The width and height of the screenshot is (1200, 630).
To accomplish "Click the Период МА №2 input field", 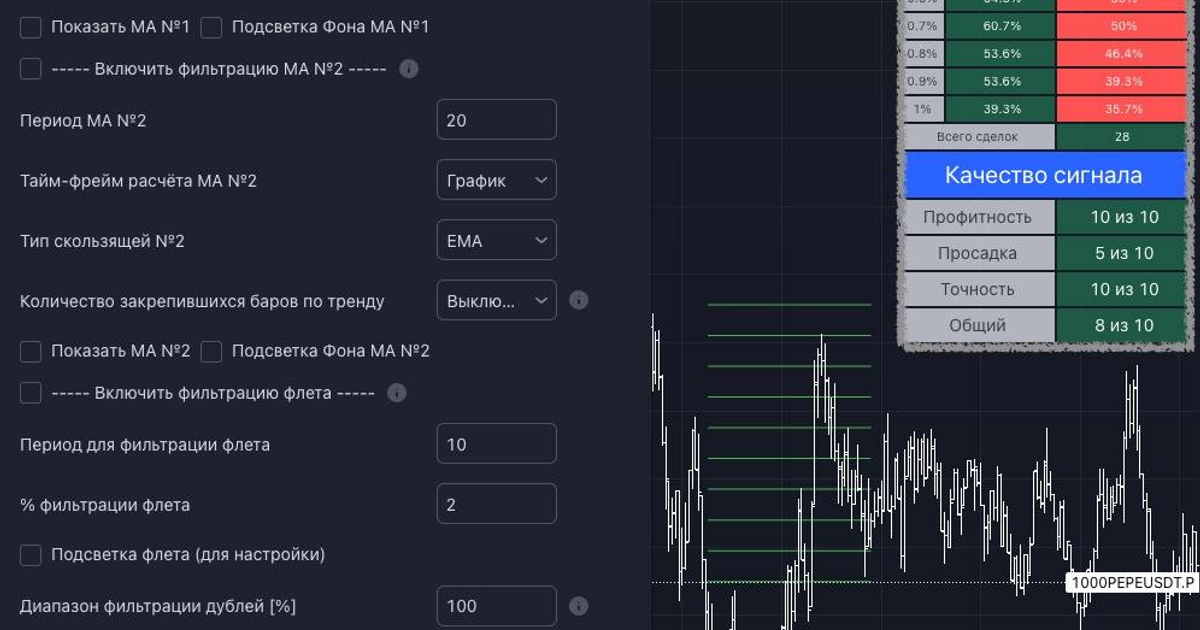I will click(x=497, y=120).
